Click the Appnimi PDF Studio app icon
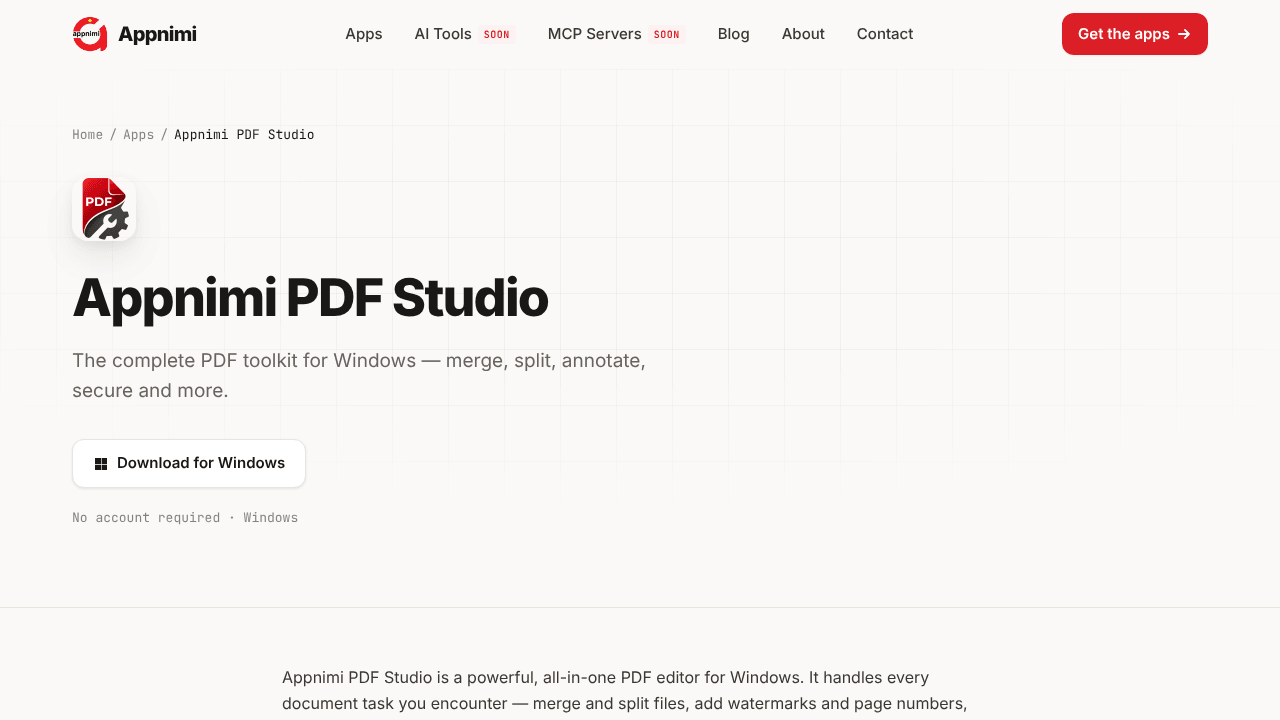 pos(104,209)
